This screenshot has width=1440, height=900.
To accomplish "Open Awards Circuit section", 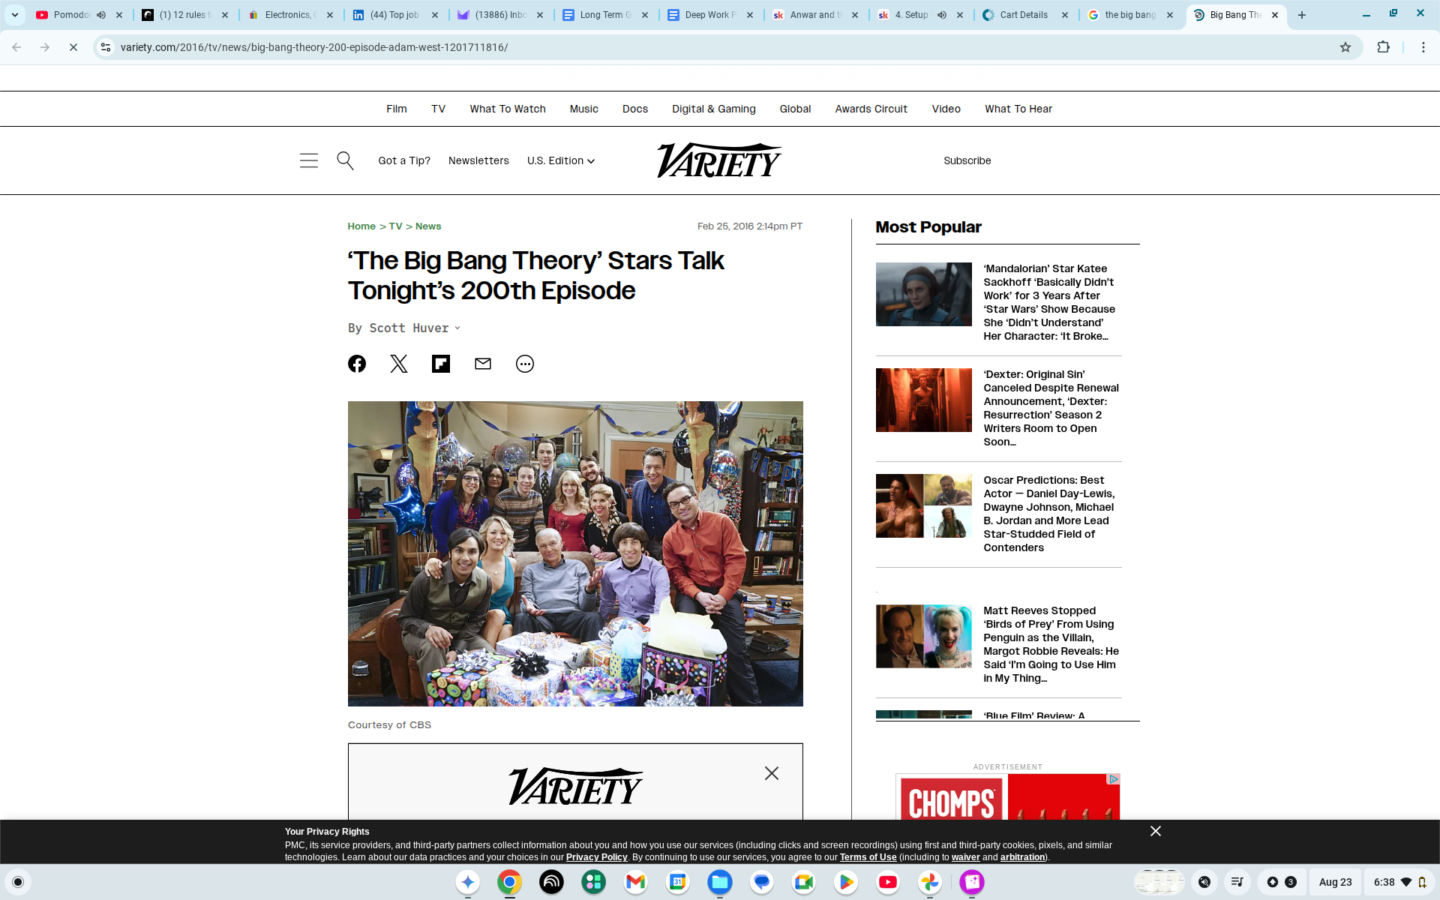I will (x=871, y=109).
